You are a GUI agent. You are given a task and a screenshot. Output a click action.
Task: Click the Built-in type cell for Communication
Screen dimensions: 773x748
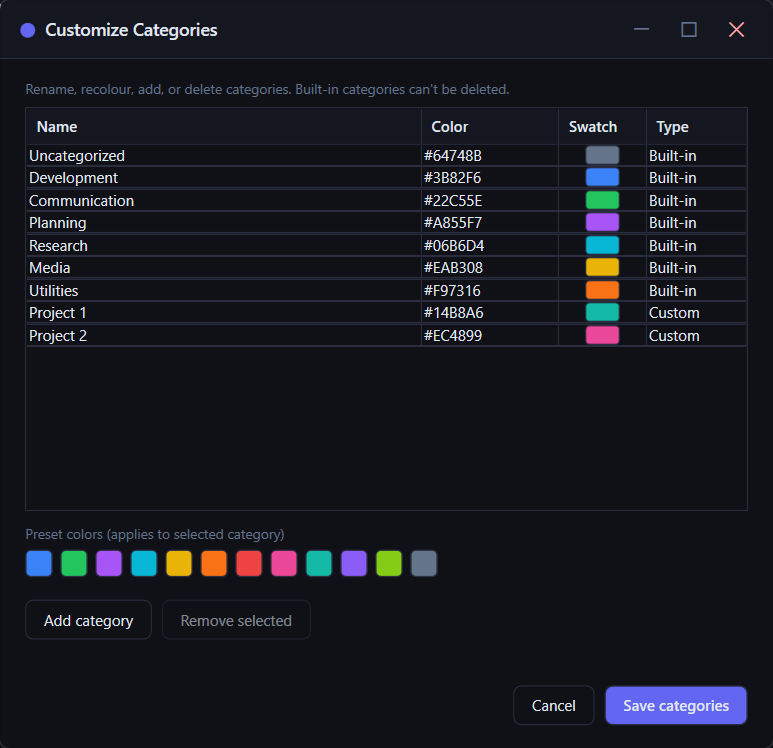(x=697, y=200)
